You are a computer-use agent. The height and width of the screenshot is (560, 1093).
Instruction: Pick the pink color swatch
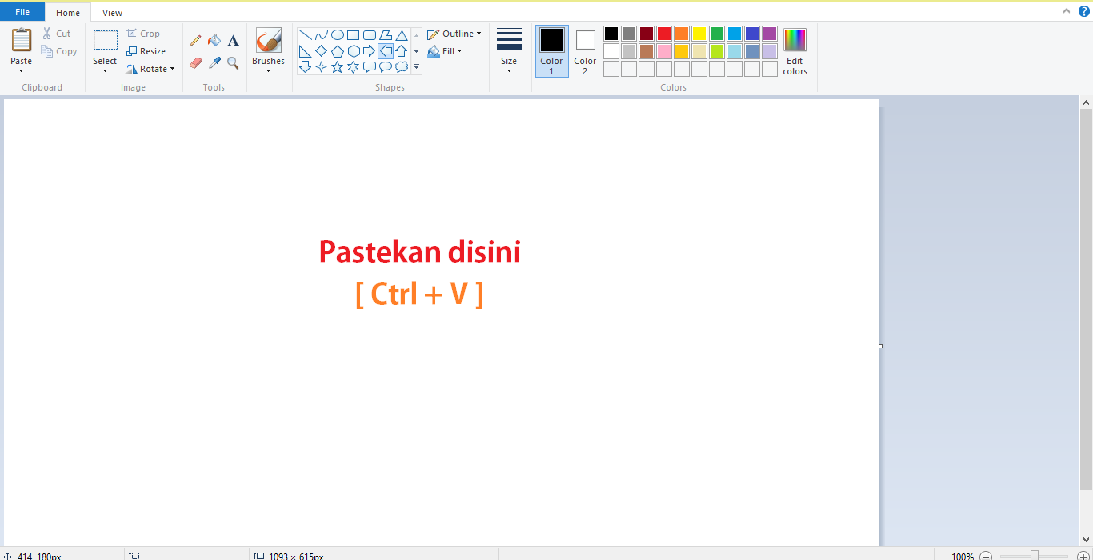pos(664,51)
